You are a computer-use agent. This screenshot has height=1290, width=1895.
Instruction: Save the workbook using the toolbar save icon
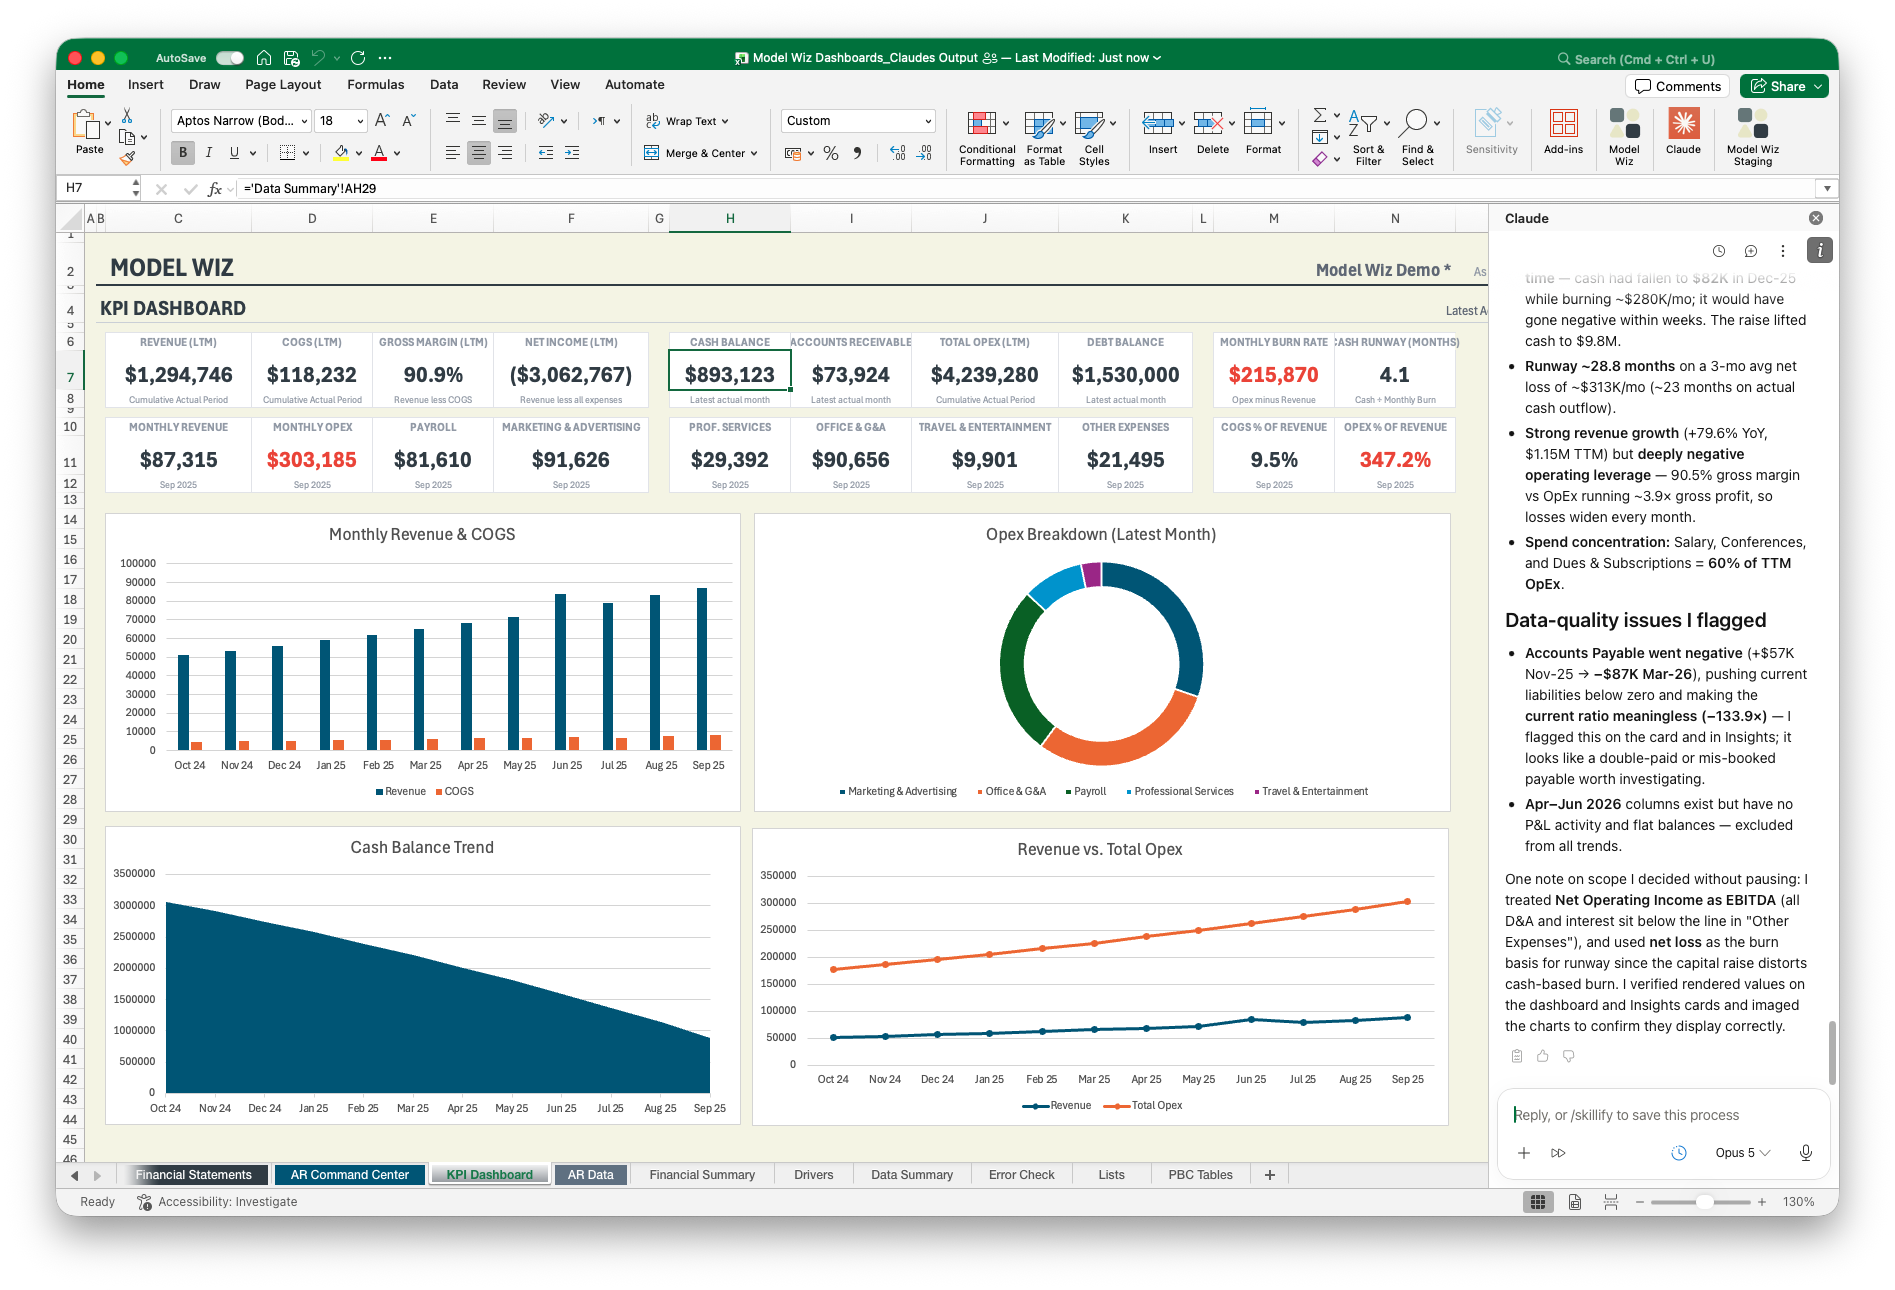click(x=291, y=58)
